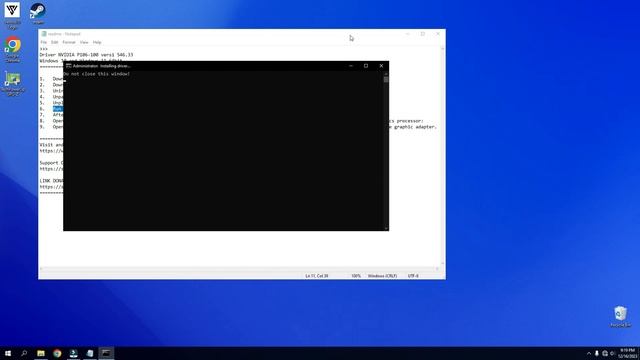Image resolution: width=640 pixels, height=360 pixels.
Task: Click the UTF-8 encoding status entry
Action: [413, 276]
